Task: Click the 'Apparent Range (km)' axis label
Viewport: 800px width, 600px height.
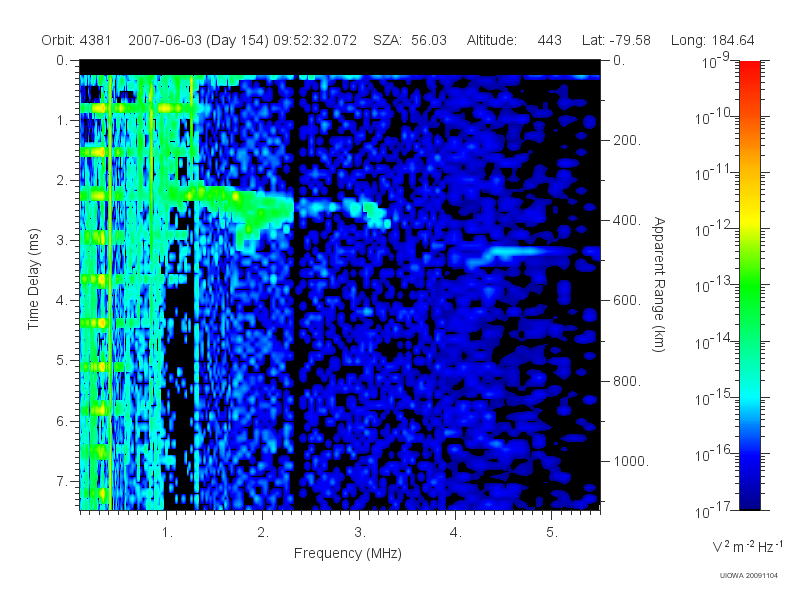Action: (659, 284)
